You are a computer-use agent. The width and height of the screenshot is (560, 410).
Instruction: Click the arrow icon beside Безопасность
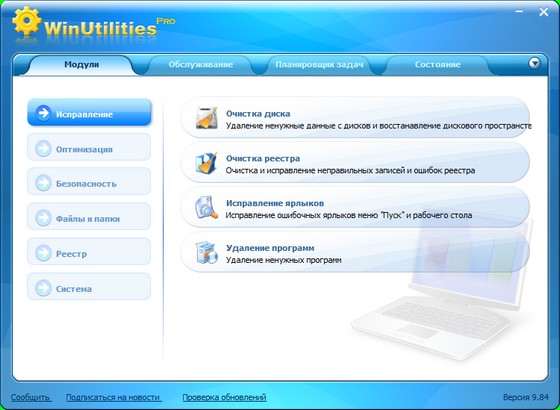click(x=43, y=183)
